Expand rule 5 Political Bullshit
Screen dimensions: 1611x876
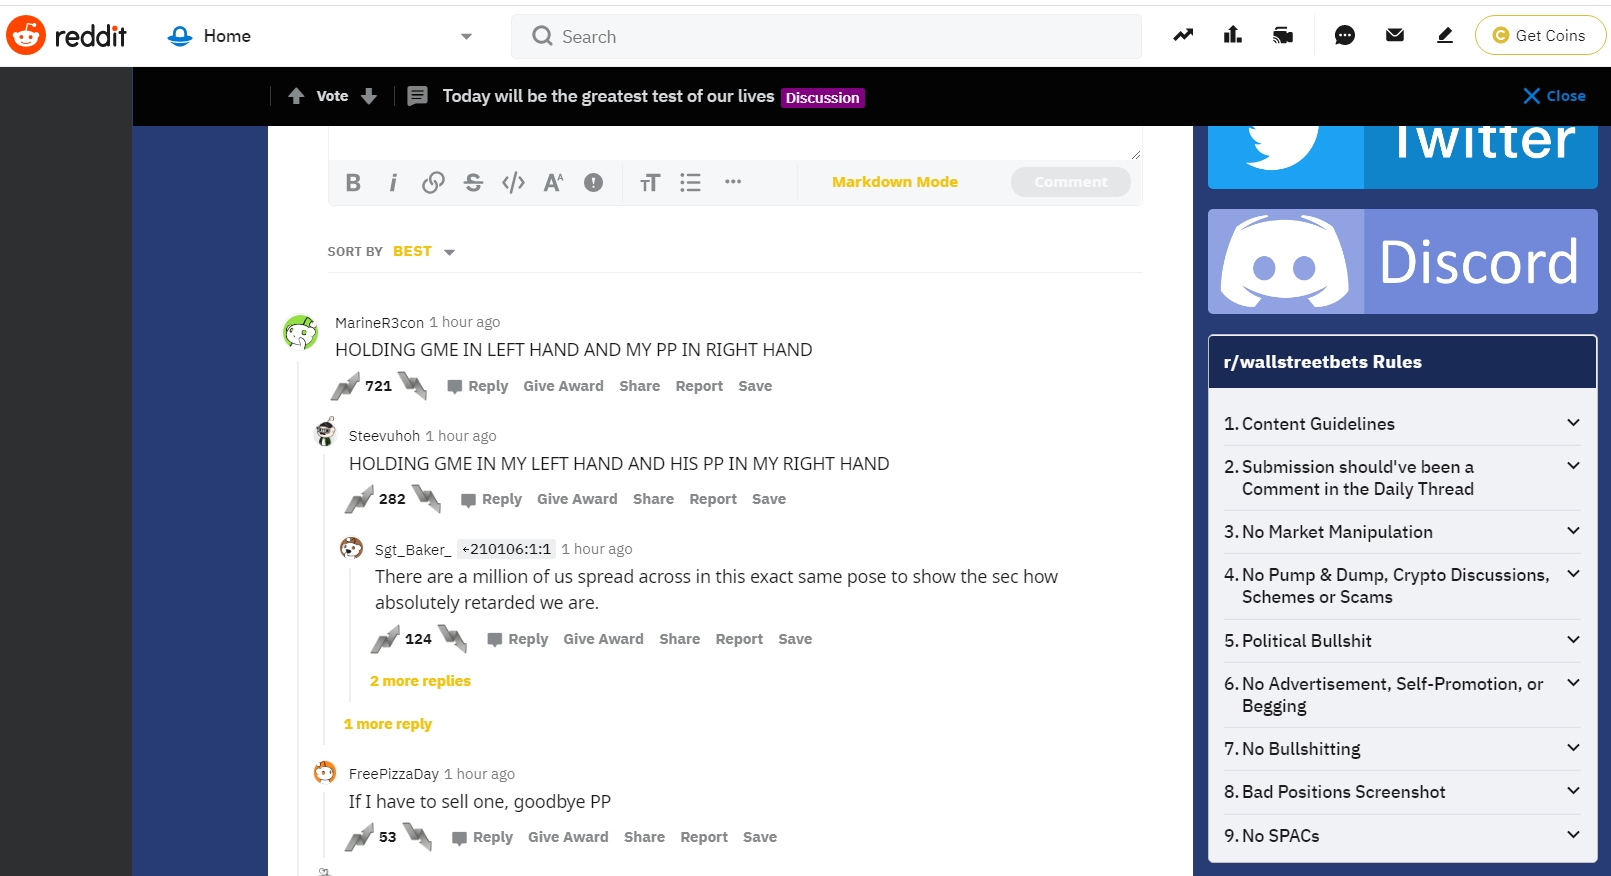pos(1402,641)
